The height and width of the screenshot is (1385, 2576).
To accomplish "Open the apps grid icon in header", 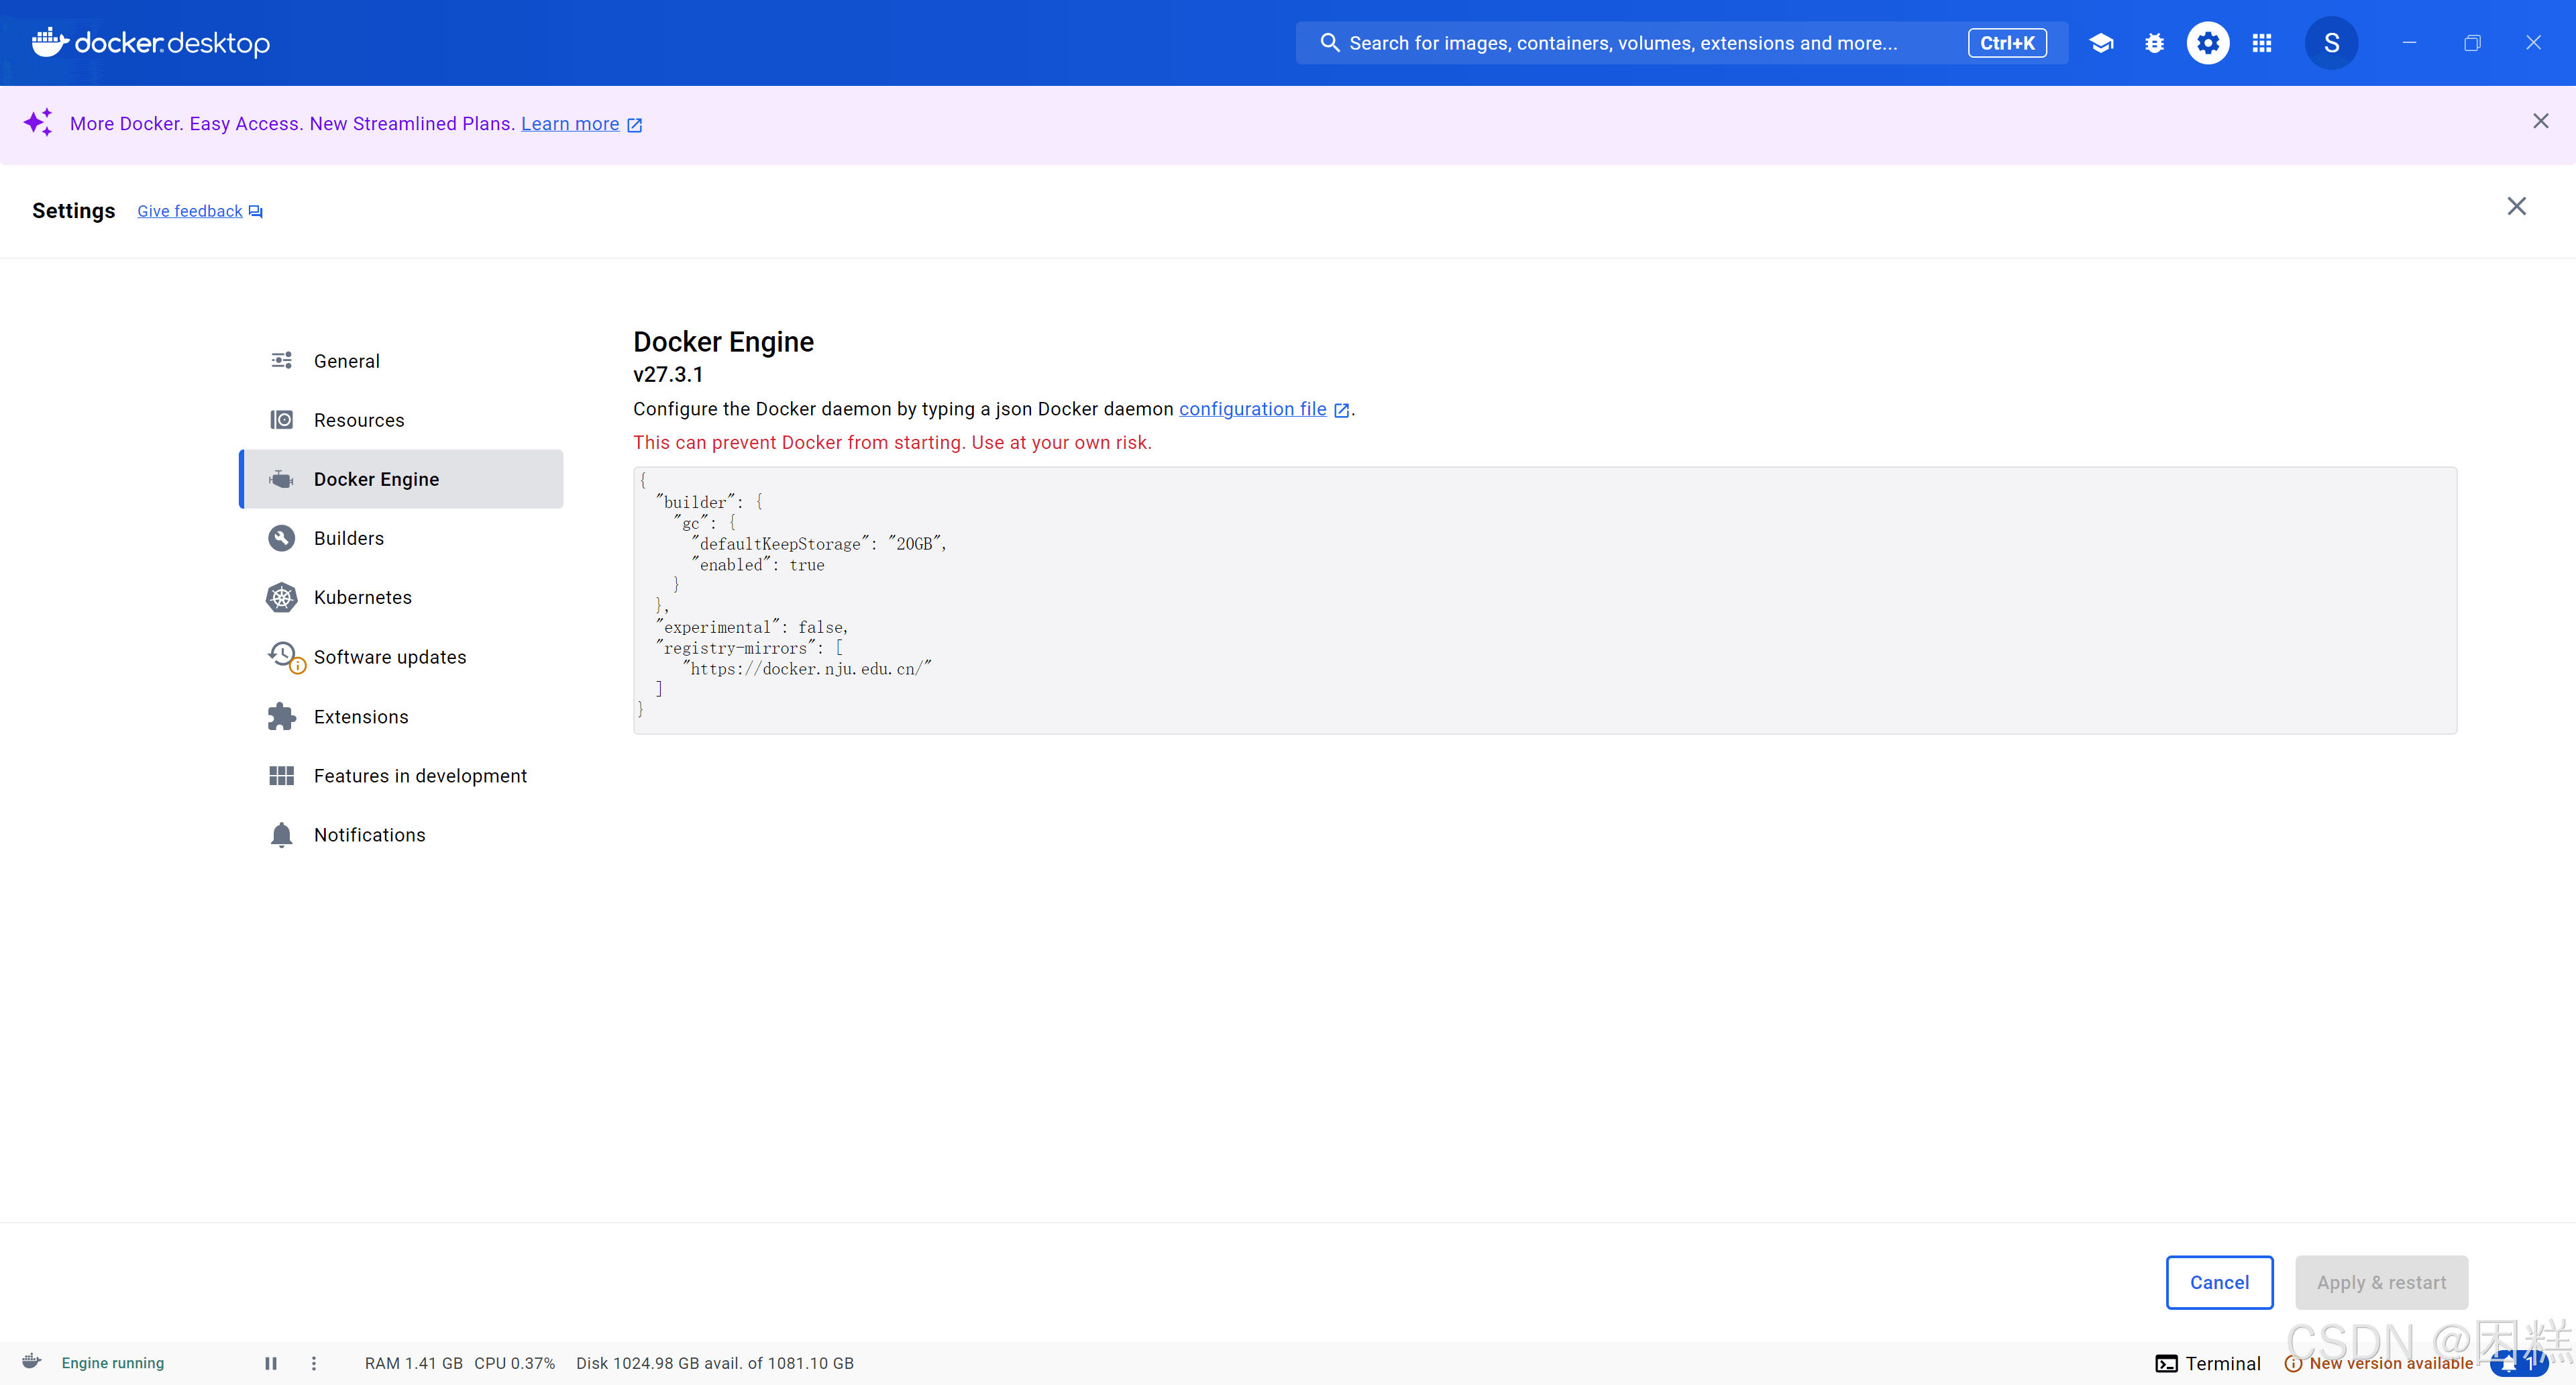I will point(2262,43).
